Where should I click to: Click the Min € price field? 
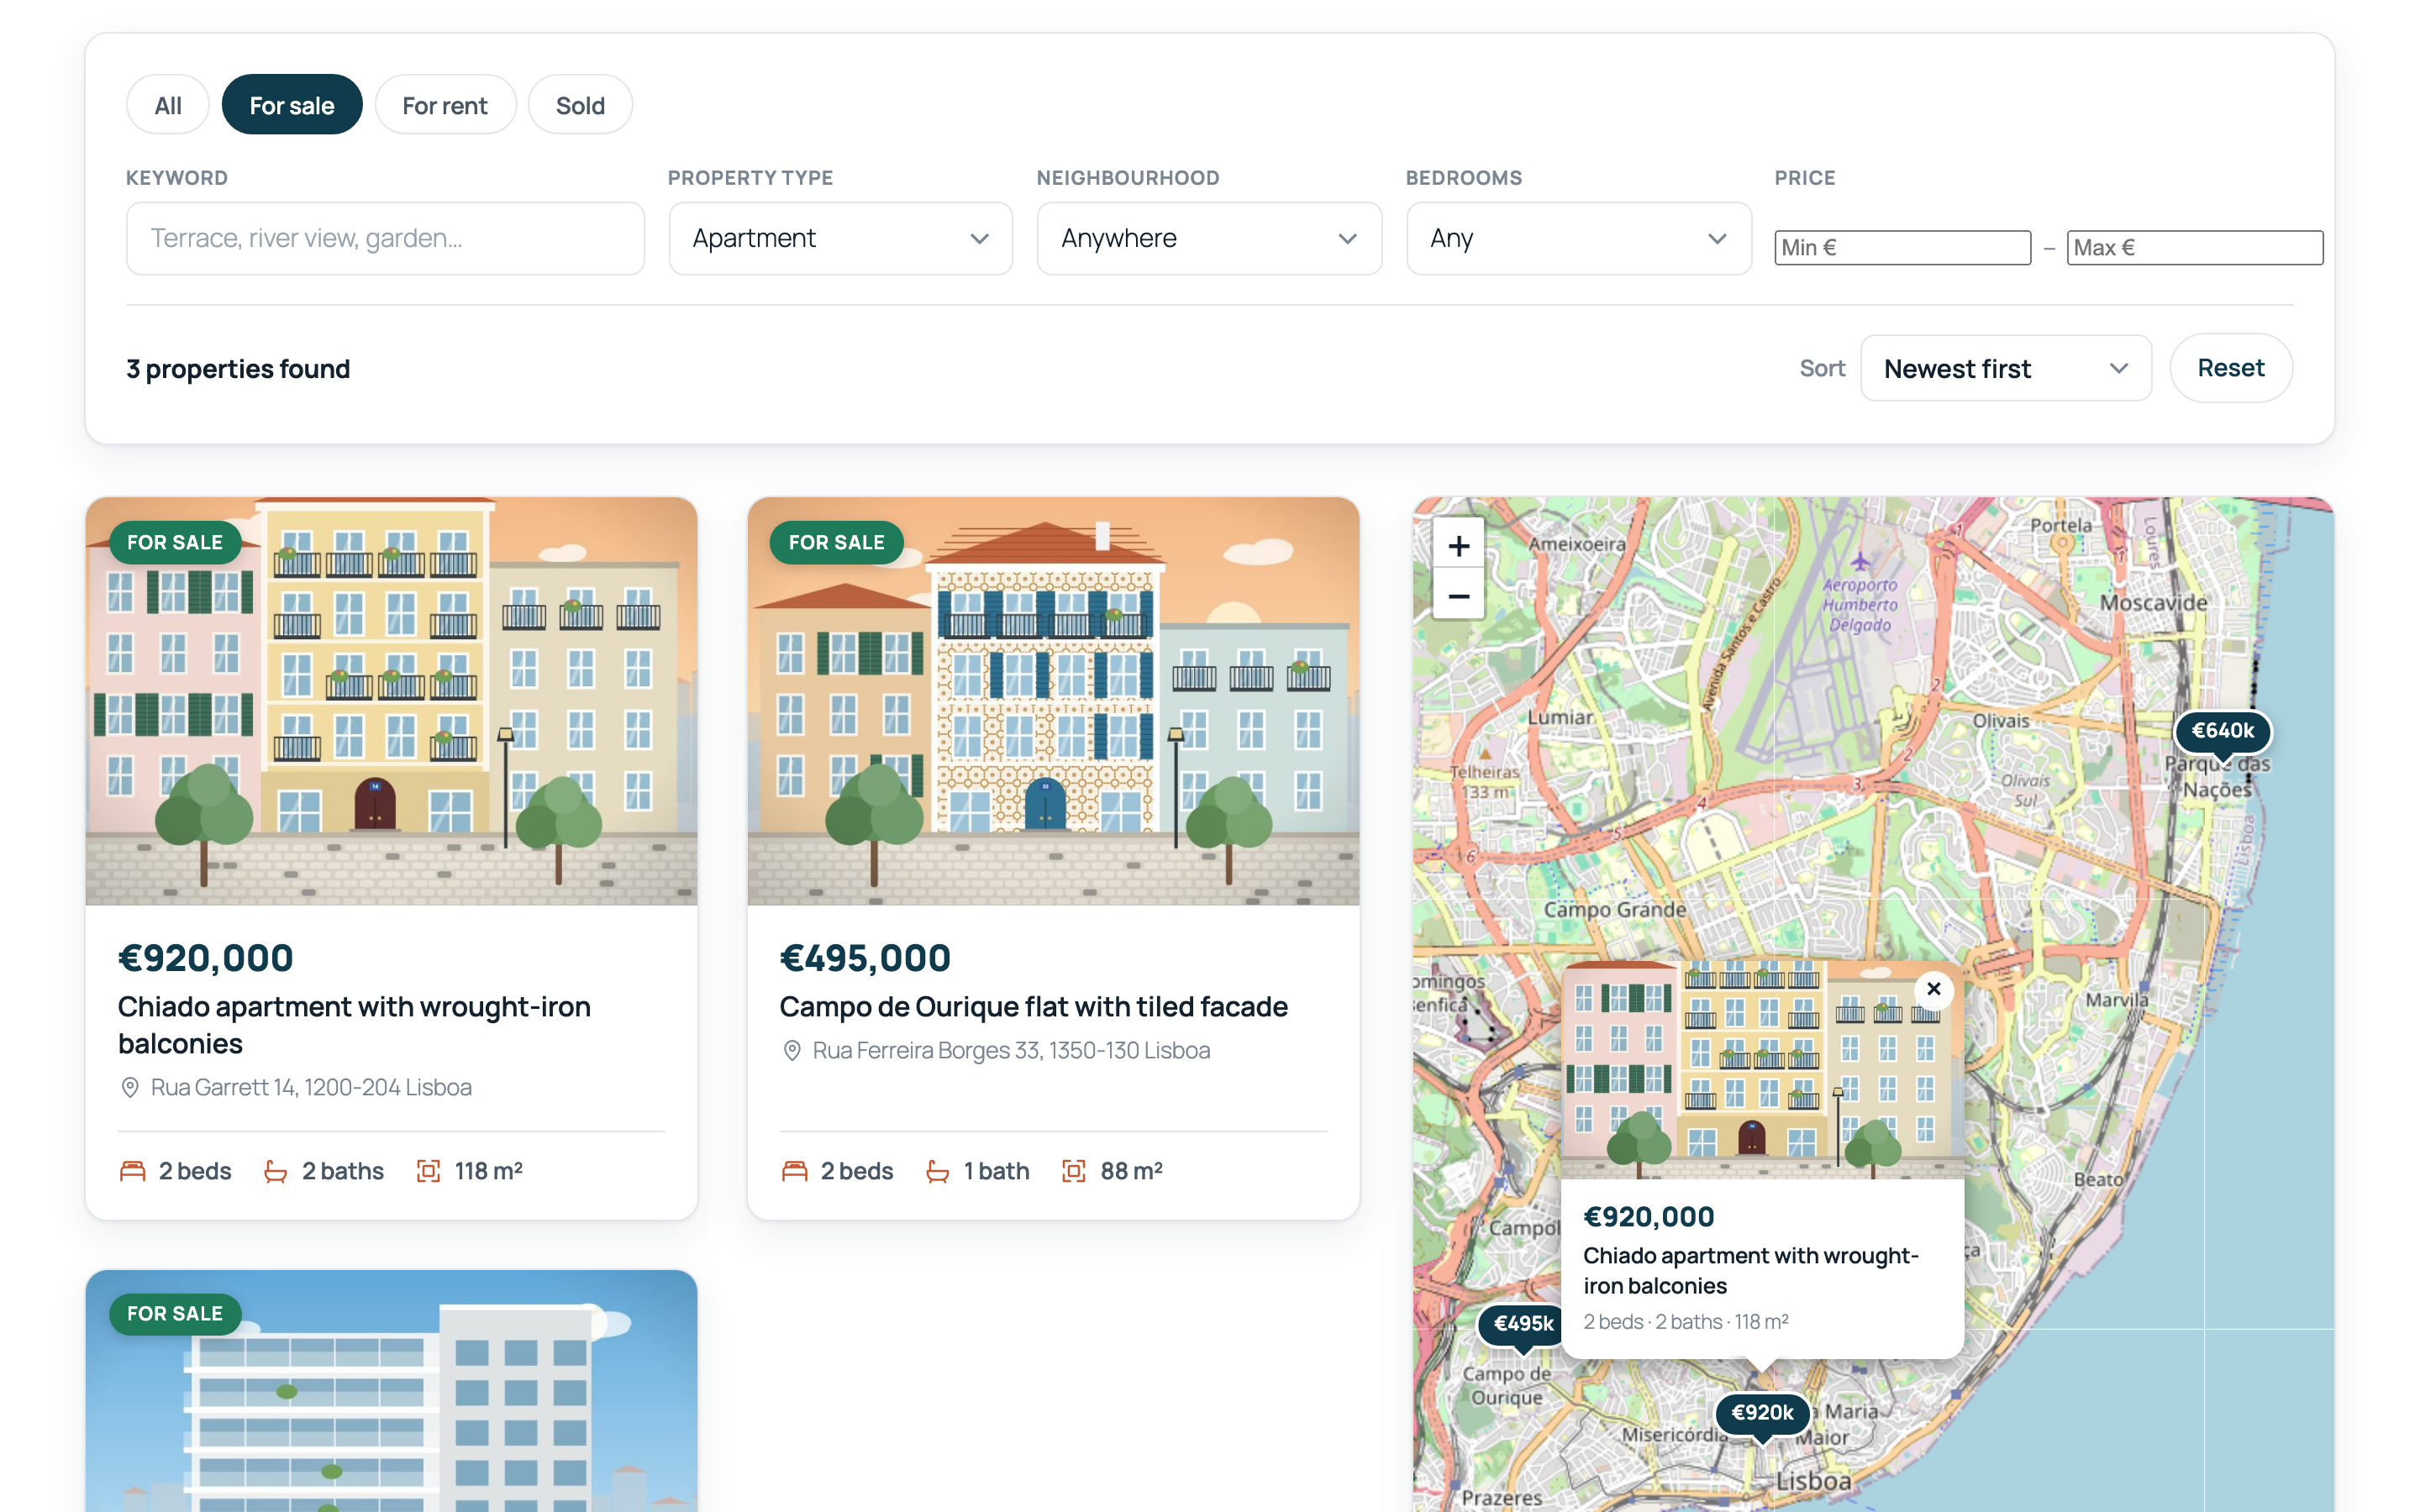tap(1902, 248)
